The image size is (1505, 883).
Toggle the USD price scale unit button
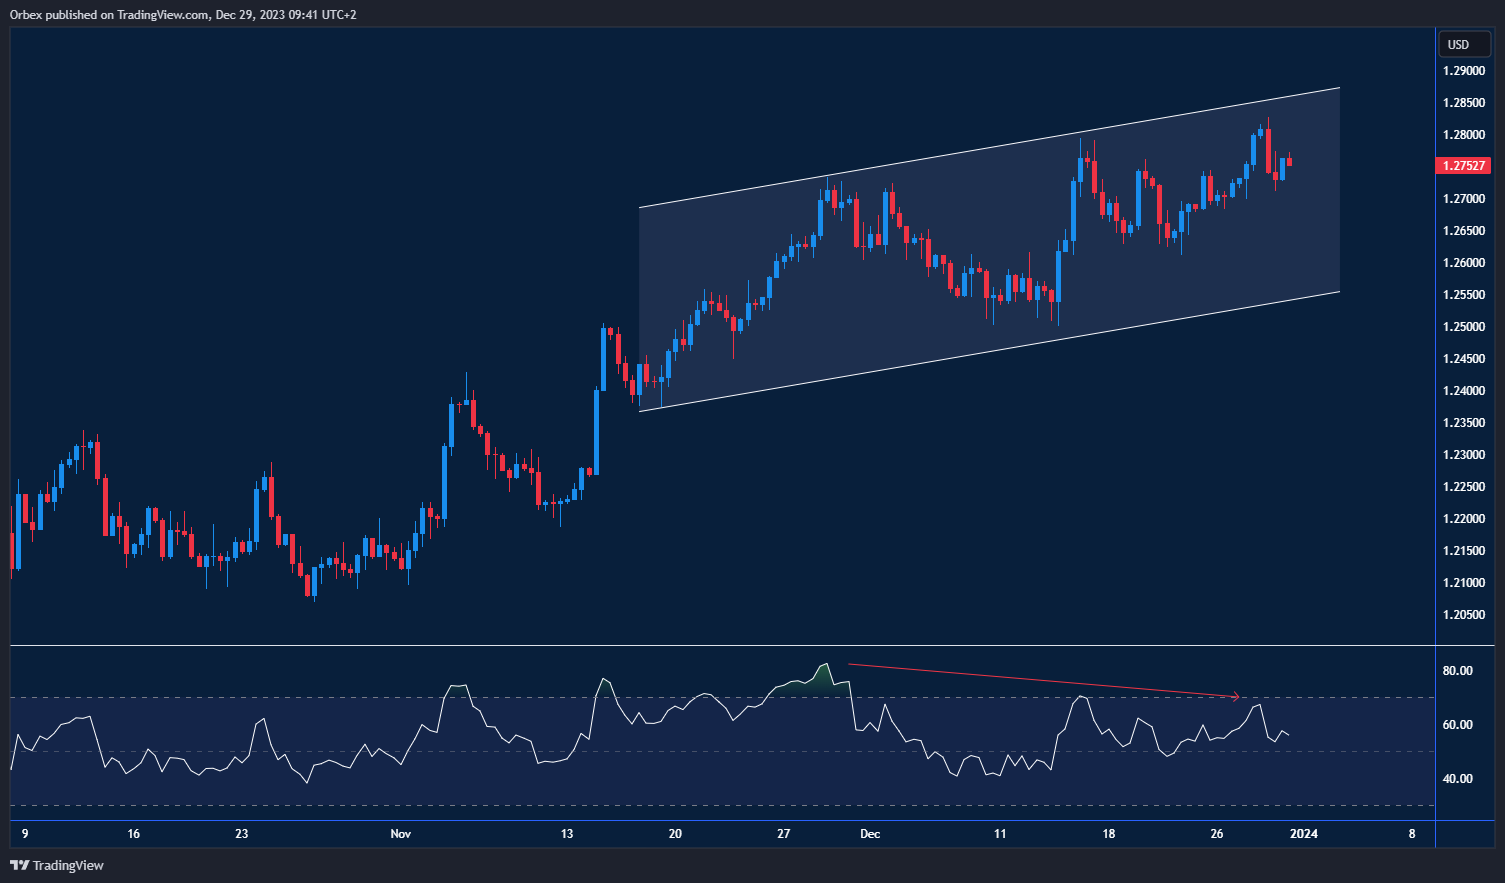tap(1463, 44)
